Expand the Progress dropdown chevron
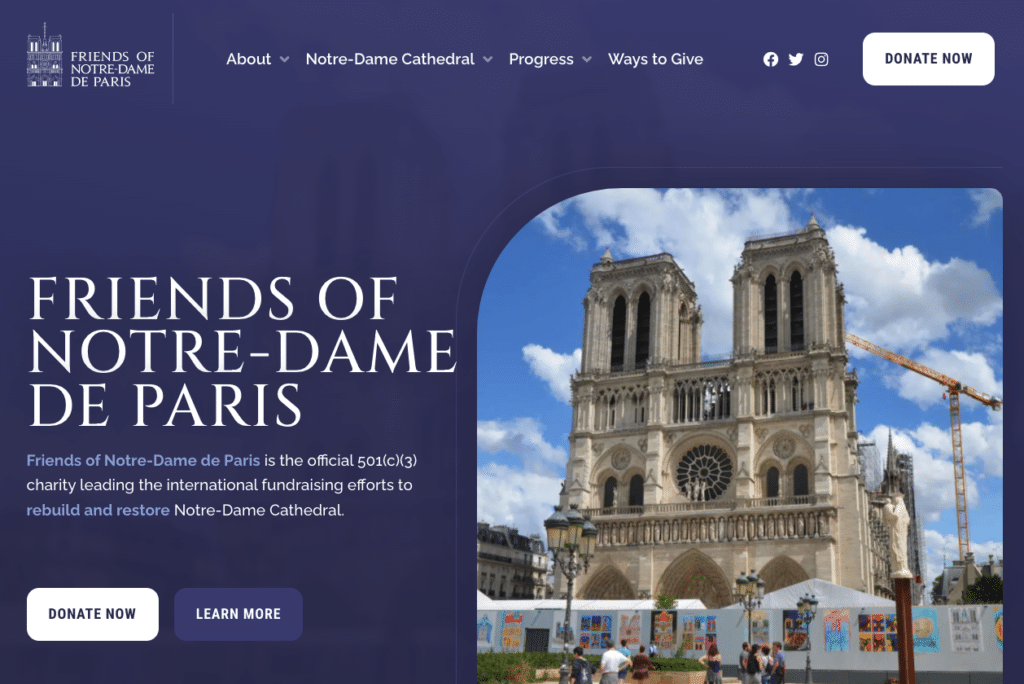This screenshot has width=1024, height=684. [587, 59]
